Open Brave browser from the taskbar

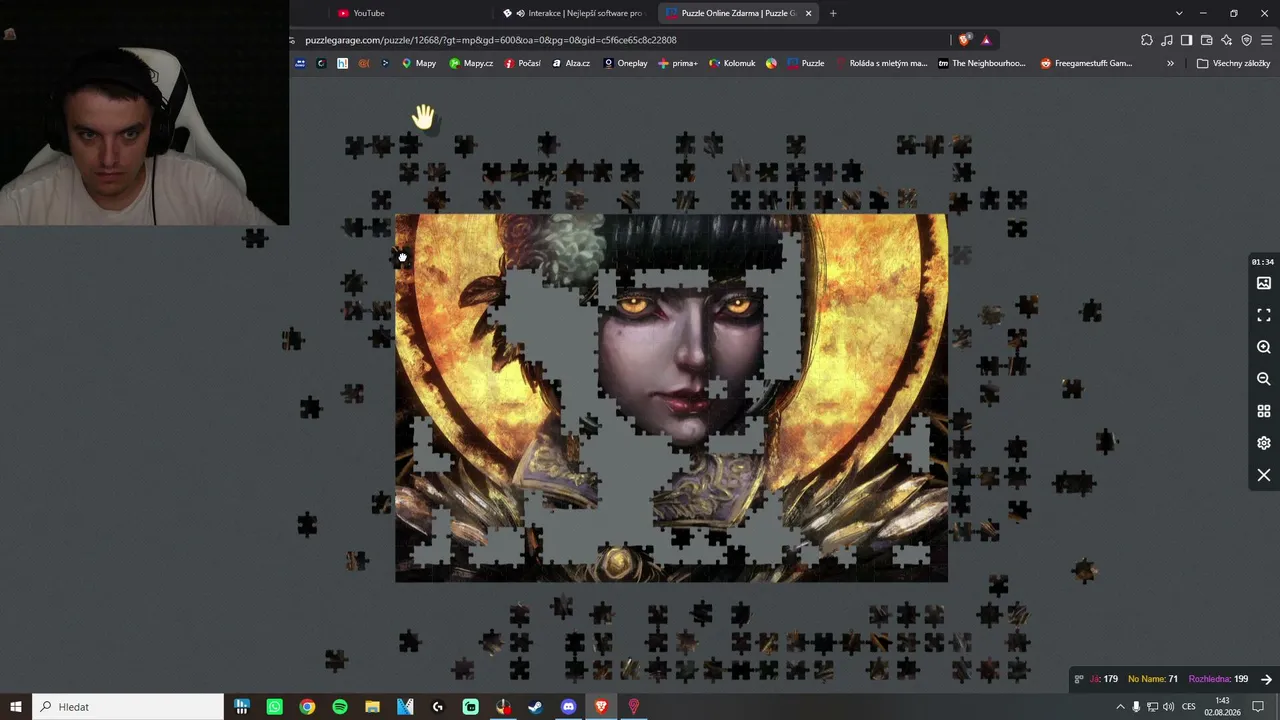click(x=601, y=707)
